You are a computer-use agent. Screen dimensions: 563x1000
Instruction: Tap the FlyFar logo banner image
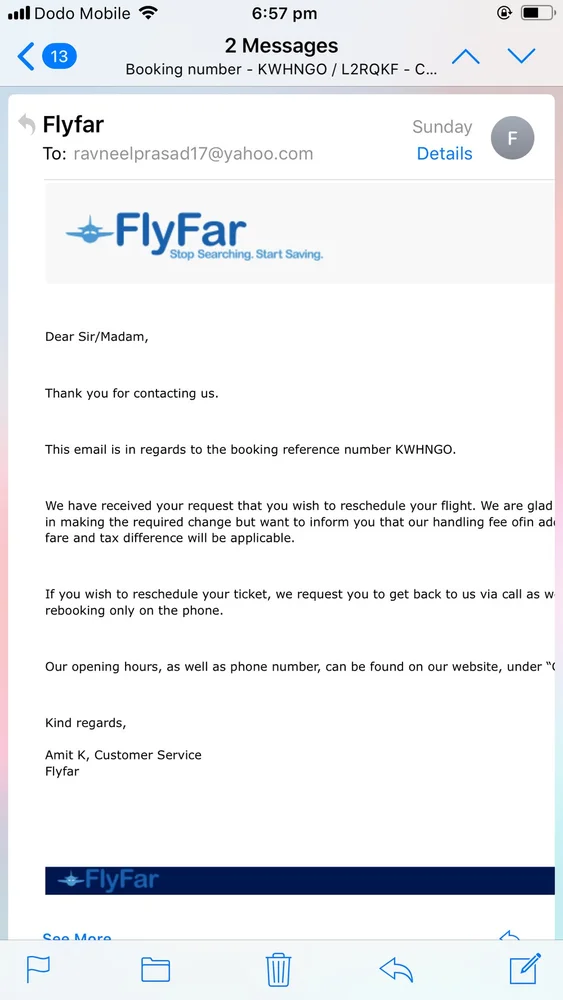[300, 233]
